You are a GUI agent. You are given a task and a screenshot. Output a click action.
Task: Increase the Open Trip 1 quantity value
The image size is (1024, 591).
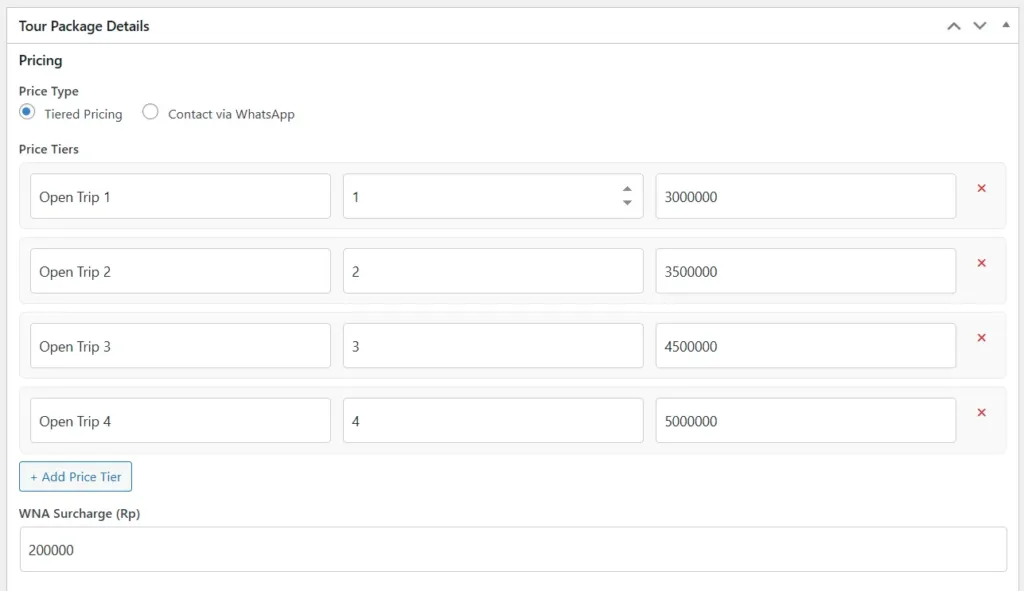(627, 189)
